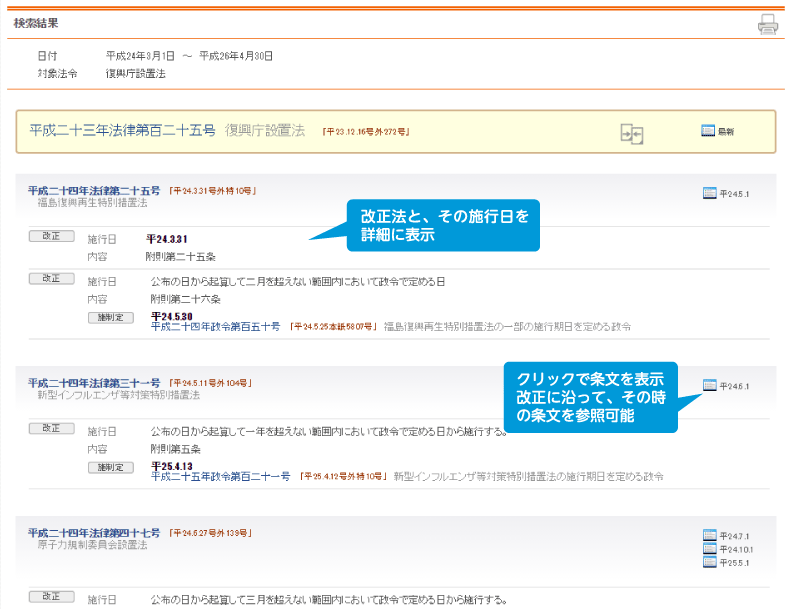Select gazette reference 平24.3.31号外特10号
The image size is (790, 609).
click(x=213, y=191)
